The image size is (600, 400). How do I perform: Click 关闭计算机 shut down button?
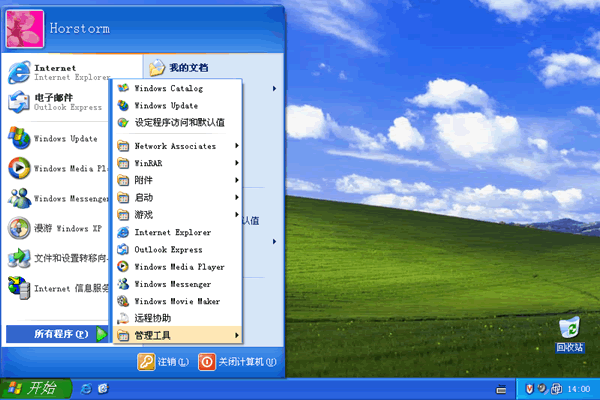coord(237,362)
